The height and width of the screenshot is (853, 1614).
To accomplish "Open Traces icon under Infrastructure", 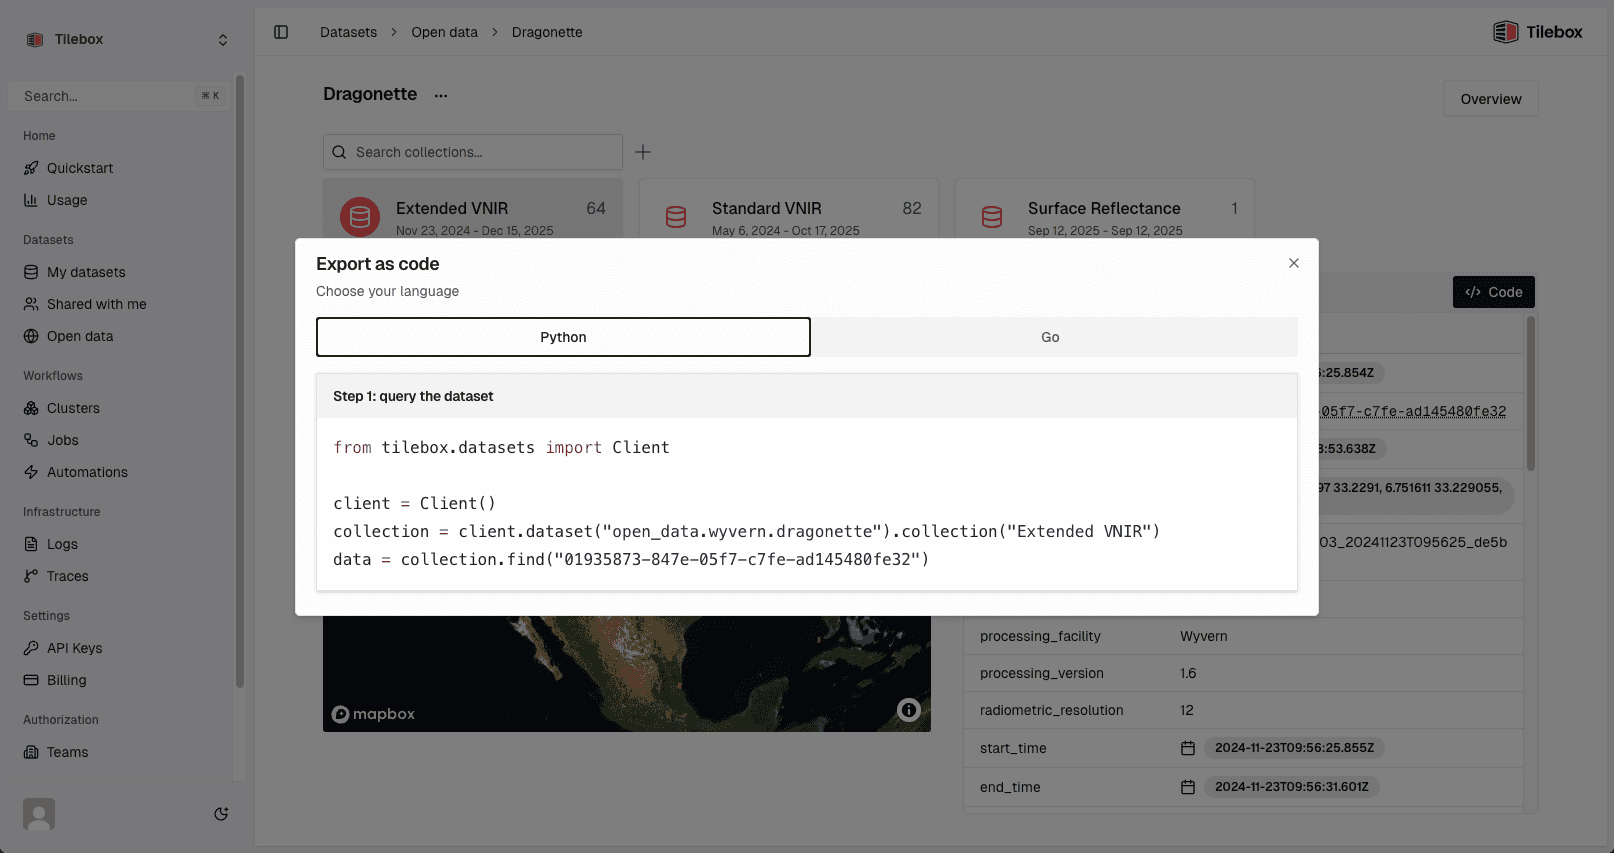I will point(31,576).
